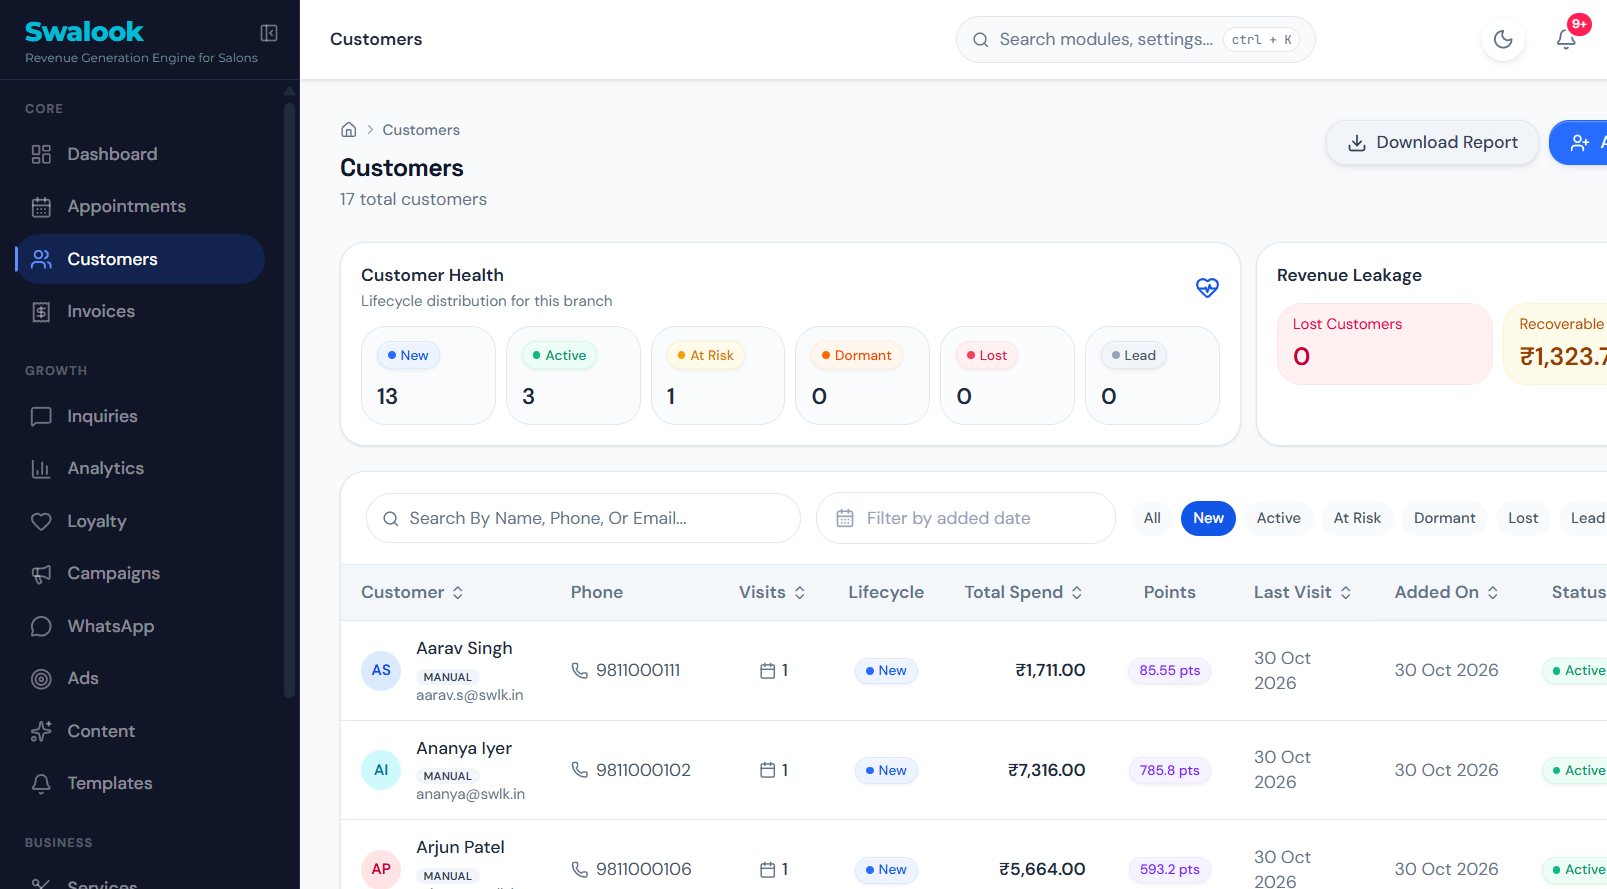1607x889 pixels.
Task: Select the All lifecycle filter
Action: (x=1152, y=518)
